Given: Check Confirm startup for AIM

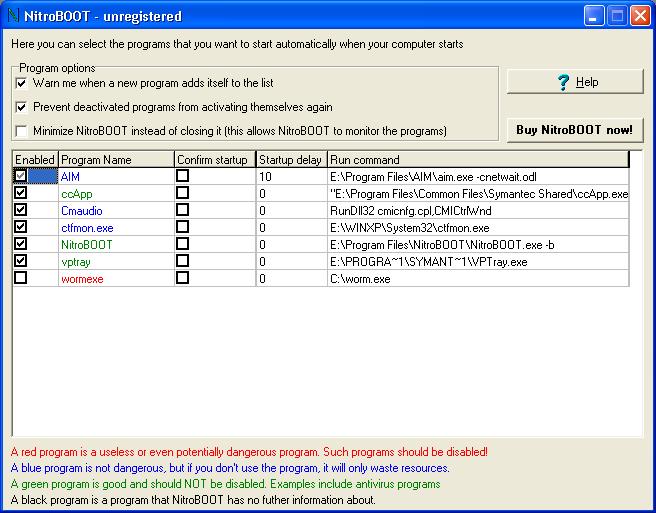Looking at the screenshot, I should click(182, 176).
